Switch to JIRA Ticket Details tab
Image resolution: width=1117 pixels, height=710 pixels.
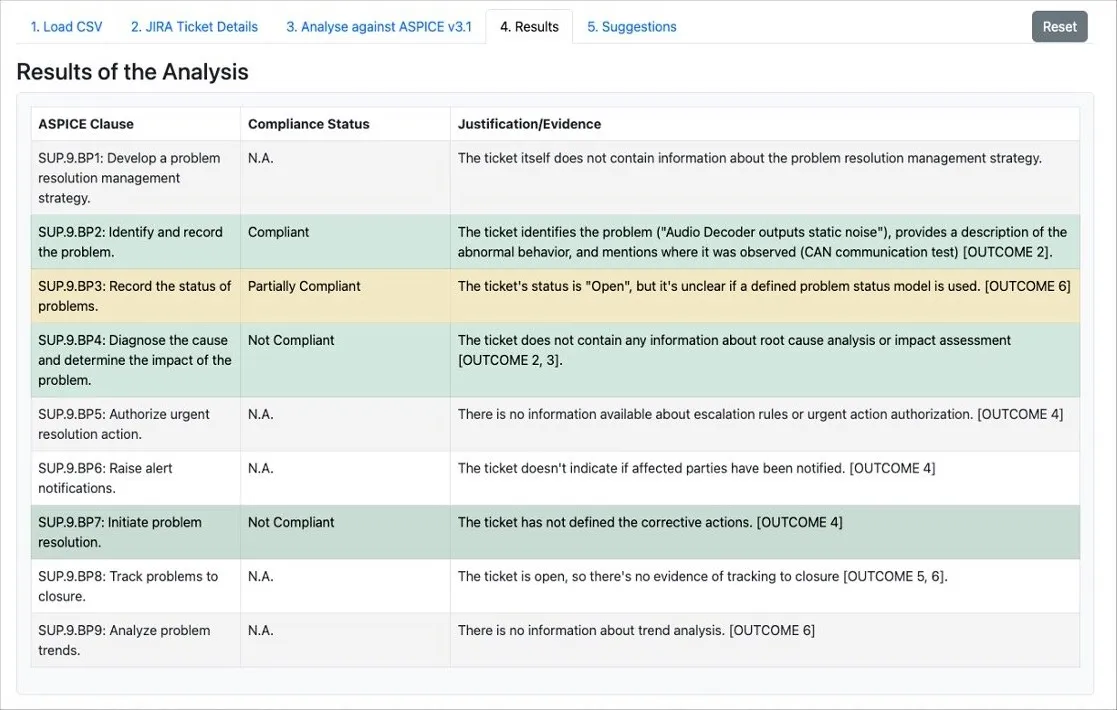(194, 27)
